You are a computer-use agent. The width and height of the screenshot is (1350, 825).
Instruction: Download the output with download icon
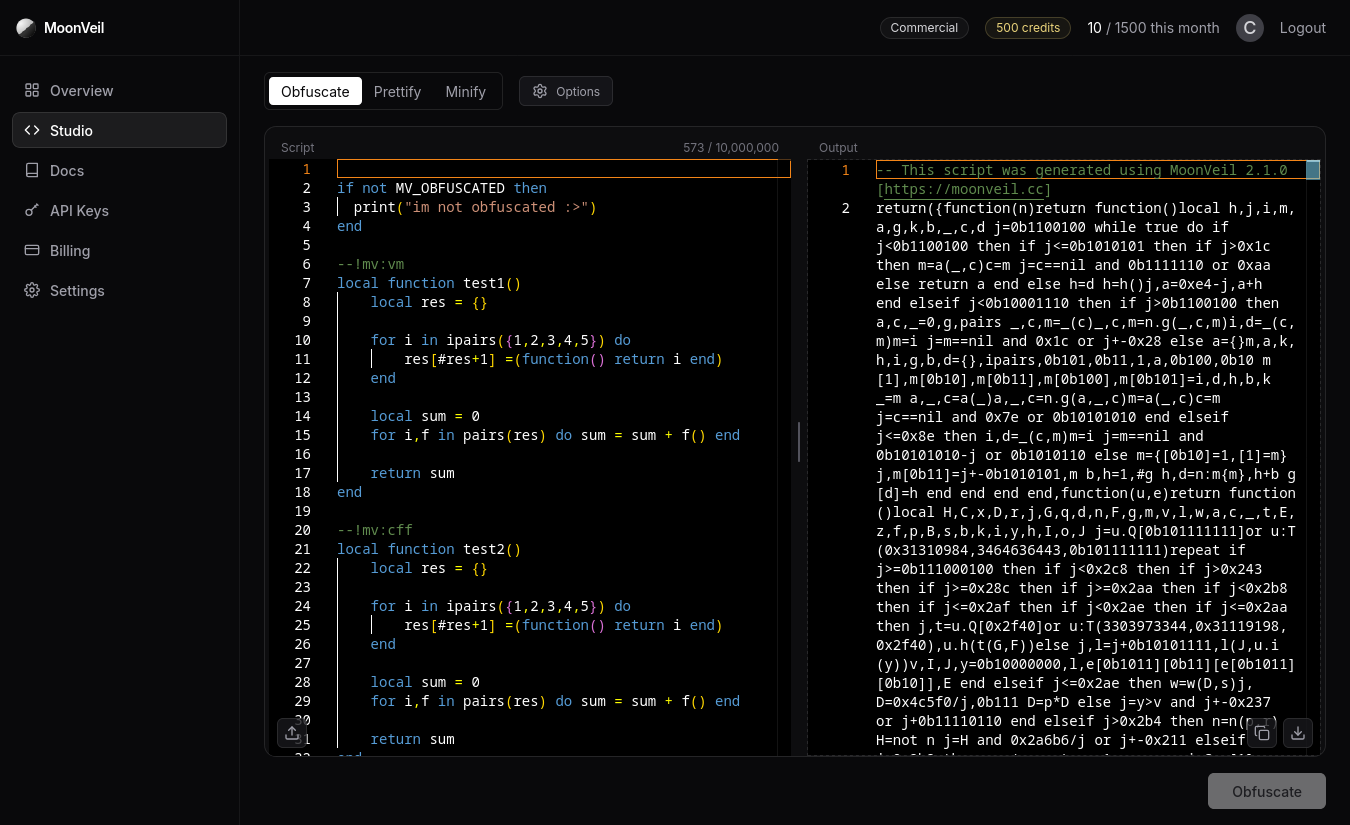point(1298,733)
